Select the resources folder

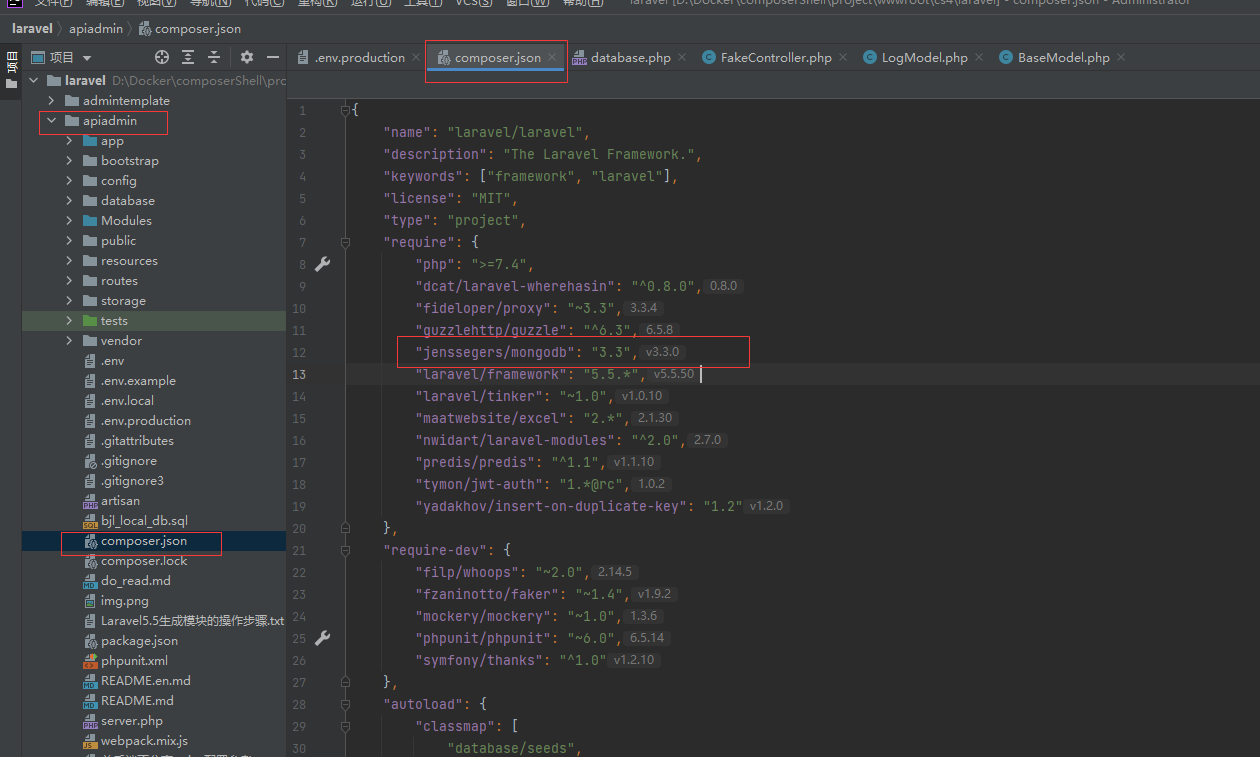(x=129, y=261)
